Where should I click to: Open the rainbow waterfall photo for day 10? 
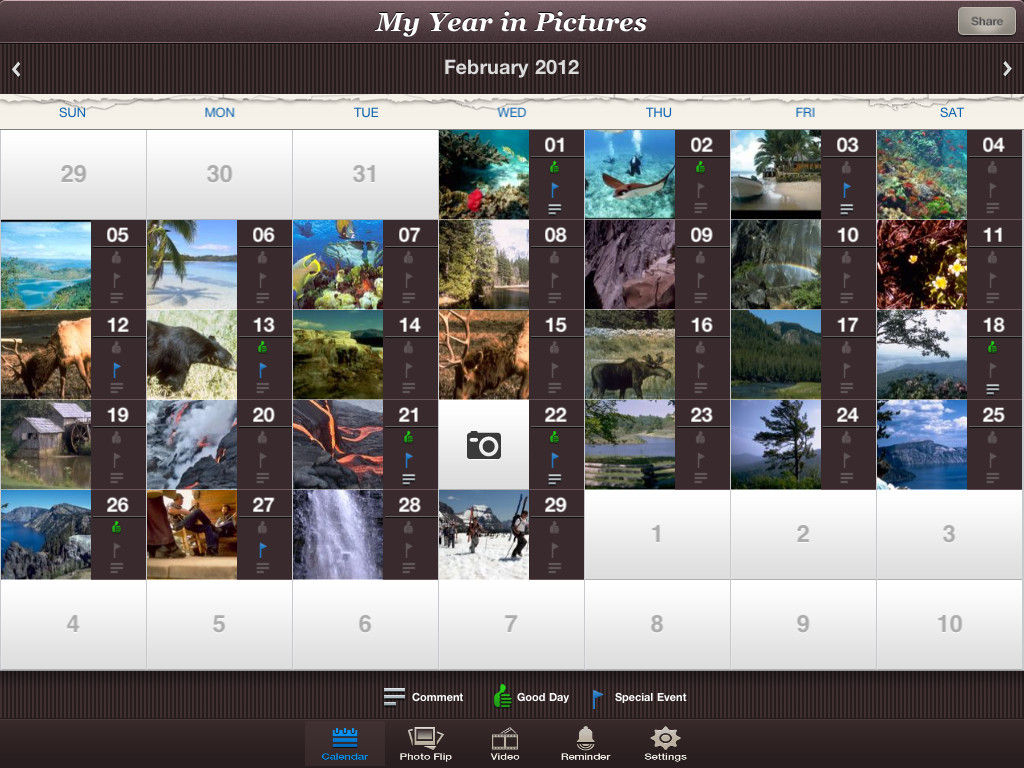point(776,264)
